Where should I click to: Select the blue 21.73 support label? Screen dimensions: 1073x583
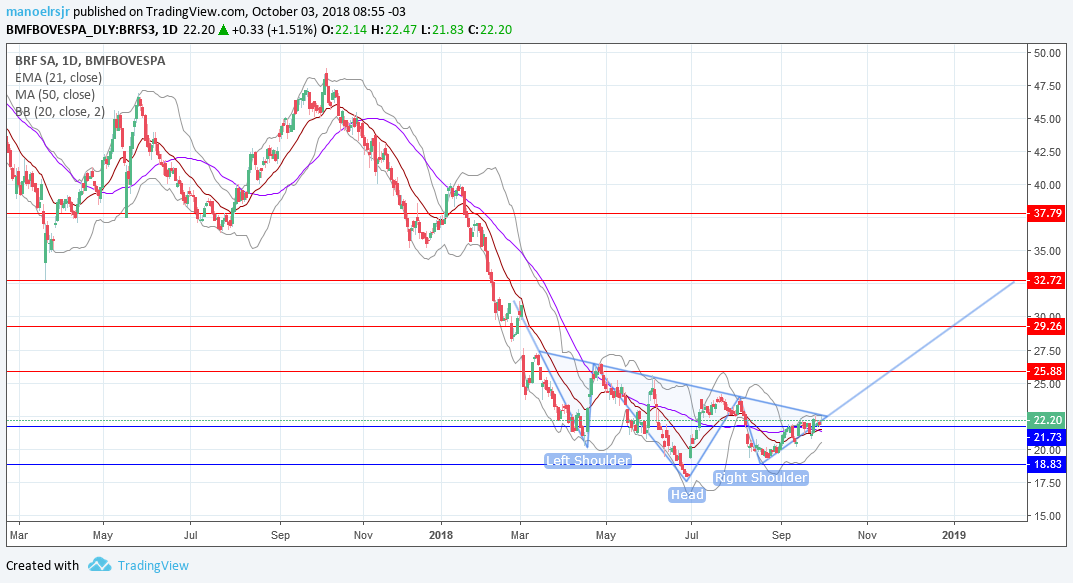click(1047, 437)
